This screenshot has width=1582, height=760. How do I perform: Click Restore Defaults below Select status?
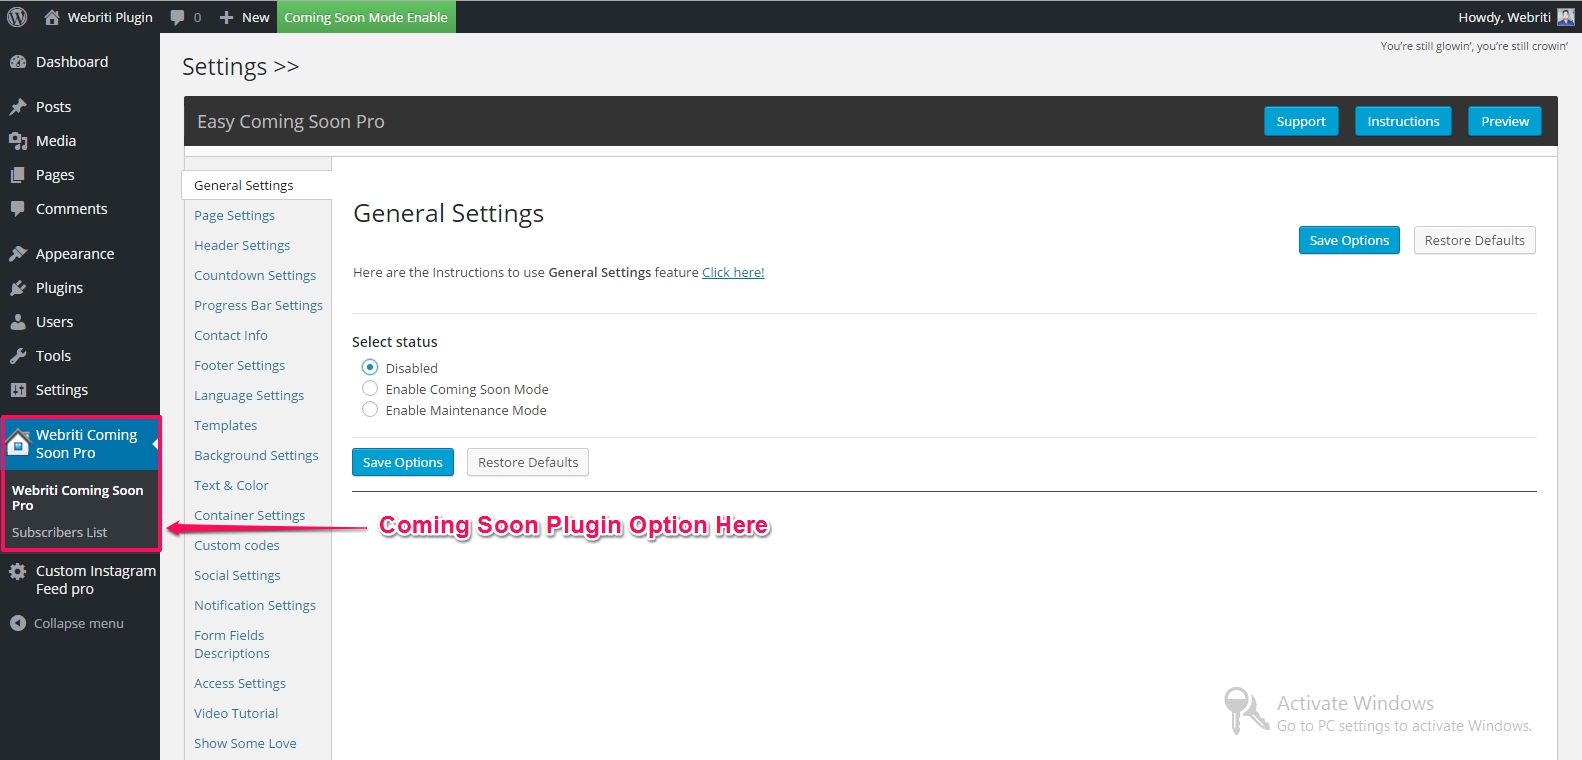click(528, 462)
